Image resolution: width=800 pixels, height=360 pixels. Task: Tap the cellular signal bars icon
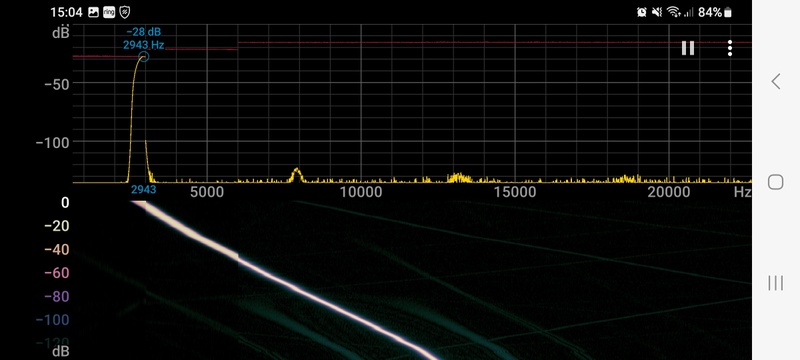(689, 12)
